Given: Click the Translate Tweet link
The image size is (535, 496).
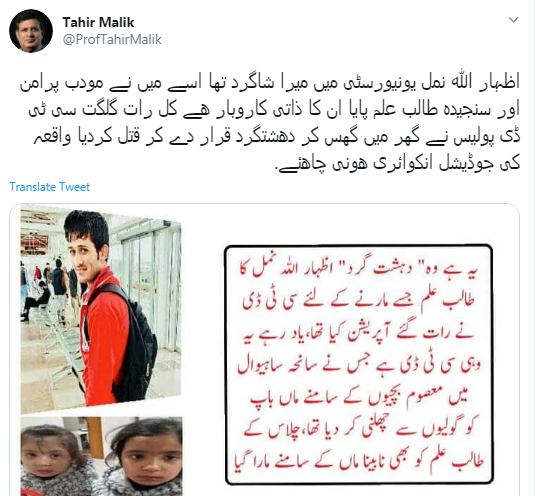Looking at the screenshot, I should pos(49,187).
